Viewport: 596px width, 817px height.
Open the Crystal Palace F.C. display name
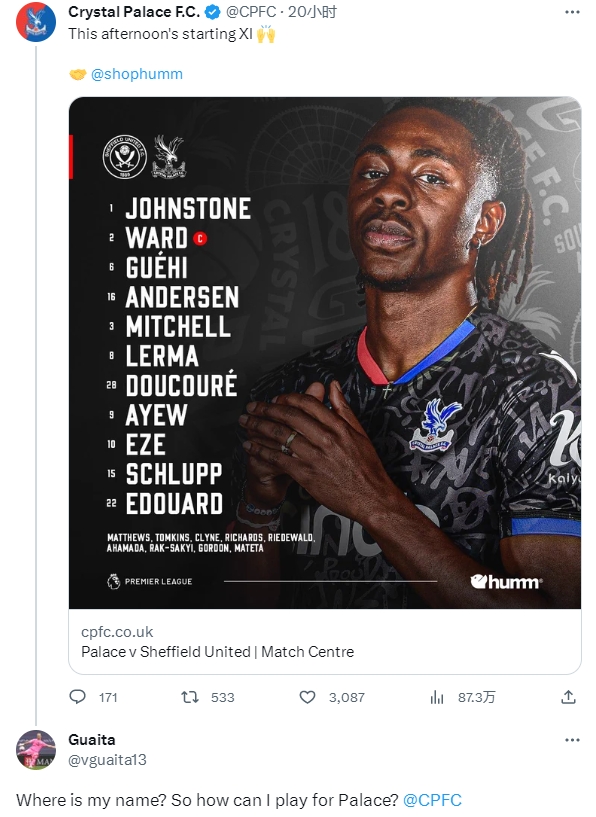(x=134, y=12)
